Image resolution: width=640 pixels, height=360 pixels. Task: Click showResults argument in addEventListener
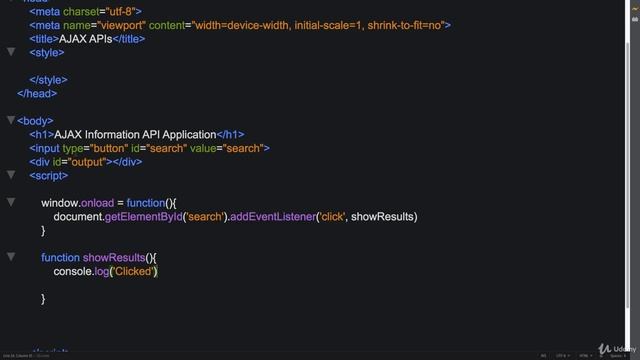click(382, 217)
